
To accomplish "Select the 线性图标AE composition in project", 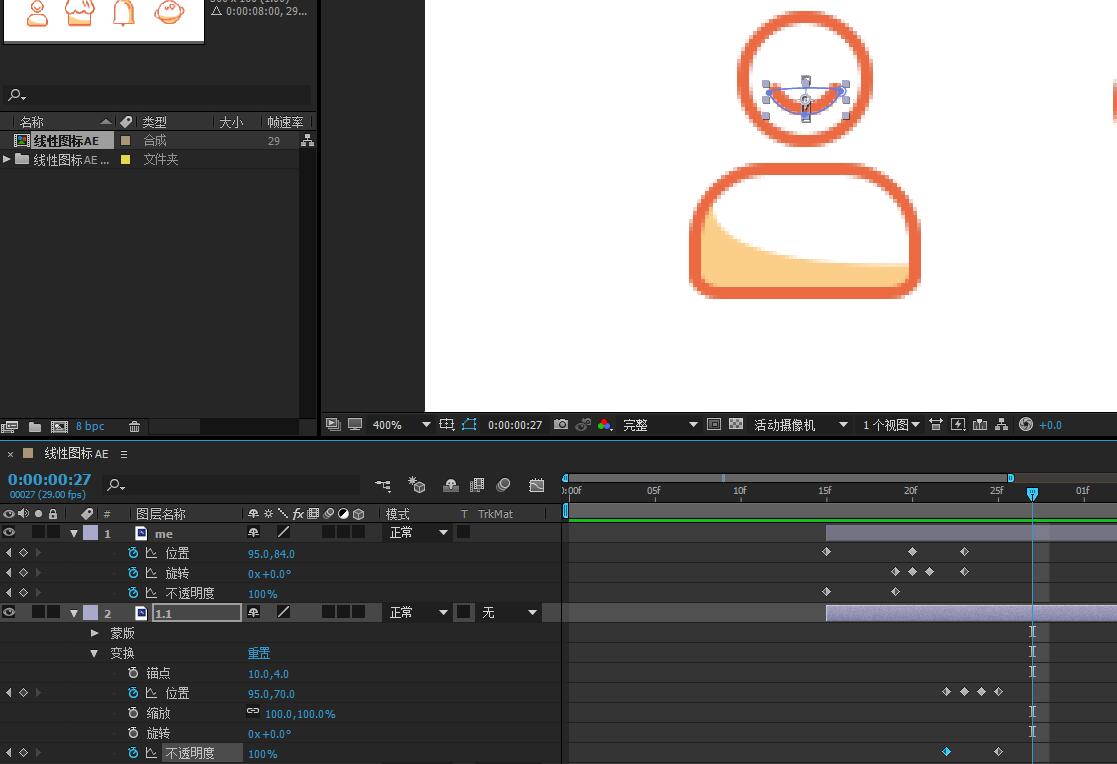I will pyautogui.click(x=65, y=141).
